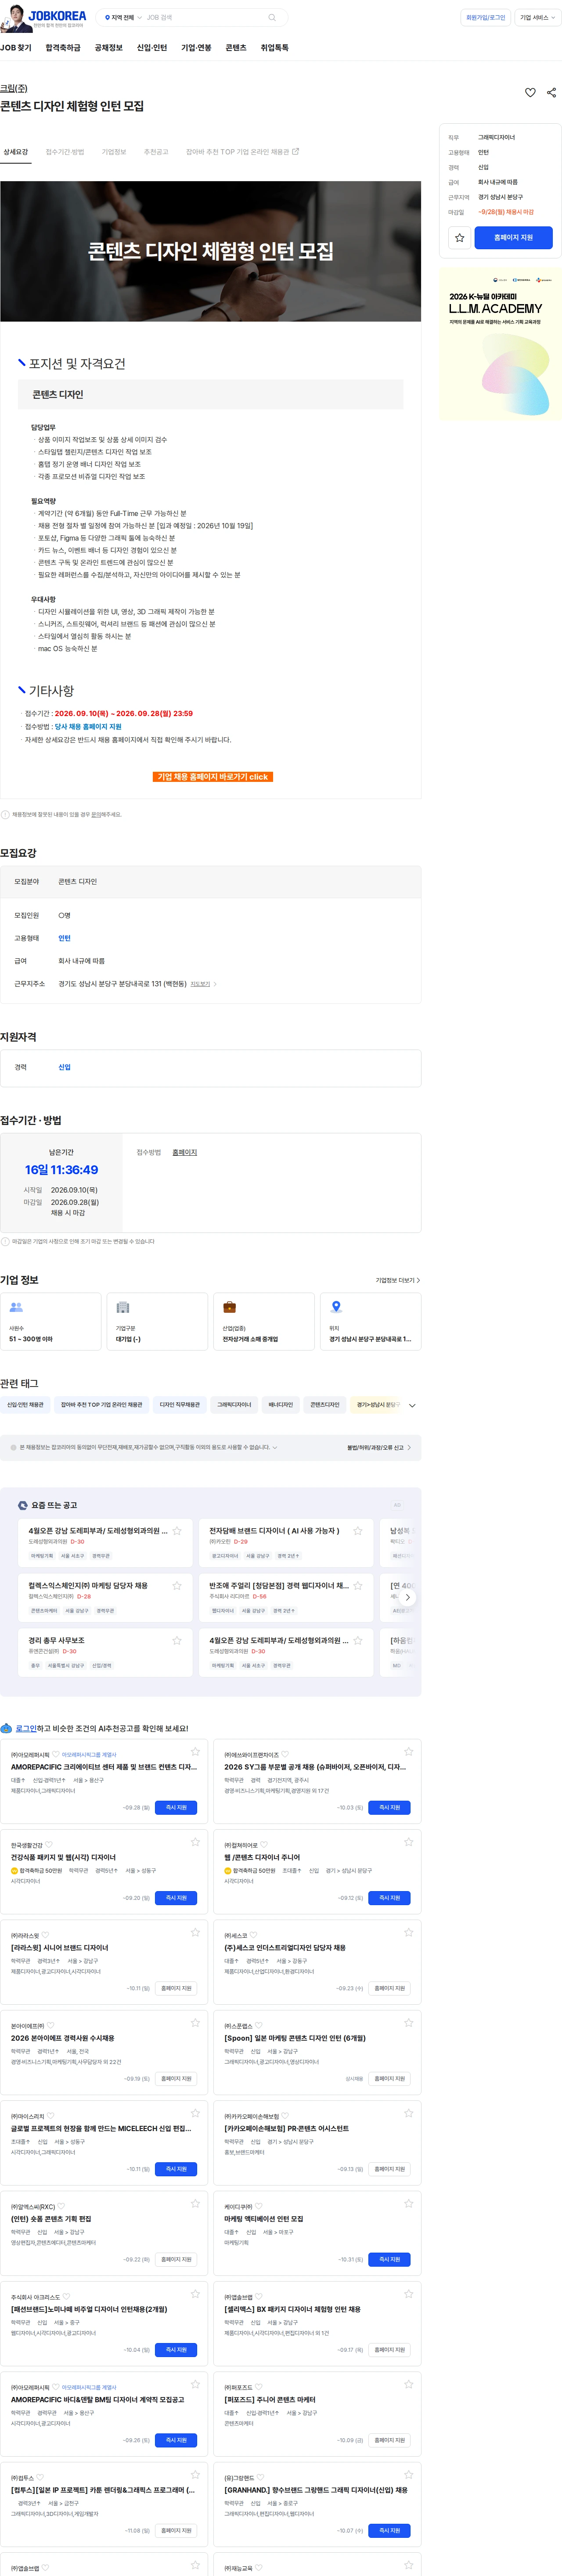Click the 그래픽디자이너 tag
Image resolution: width=562 pixels, height=2576 pixels.
(x=234, y=1404)
